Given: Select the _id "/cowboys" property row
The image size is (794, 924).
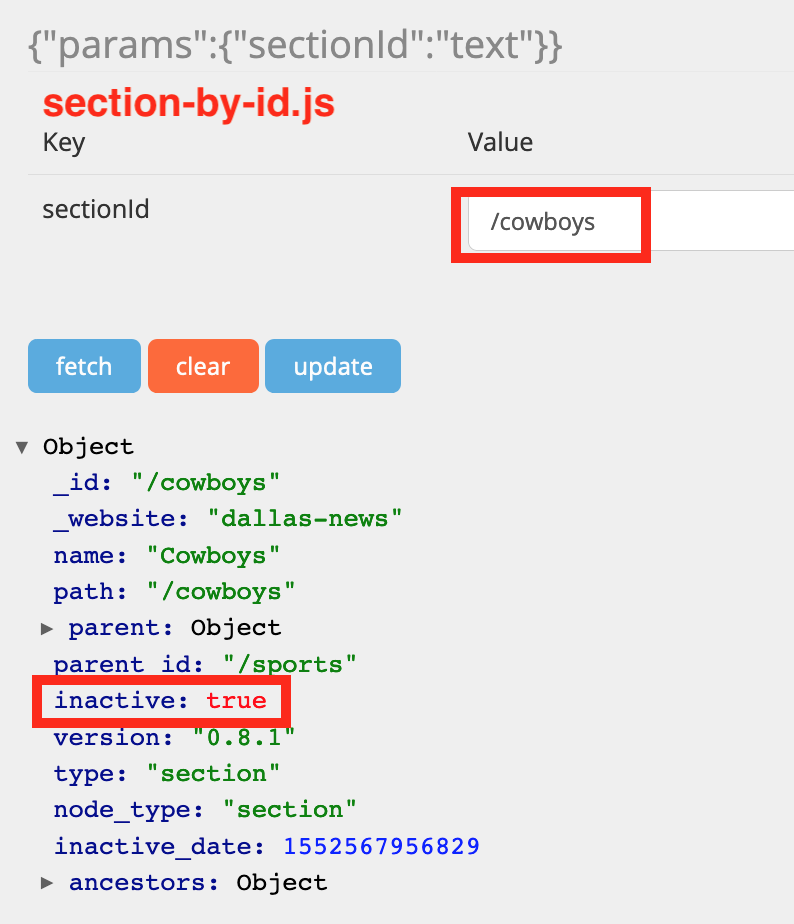Looking at the screenshot, I should tap(166, 483).
